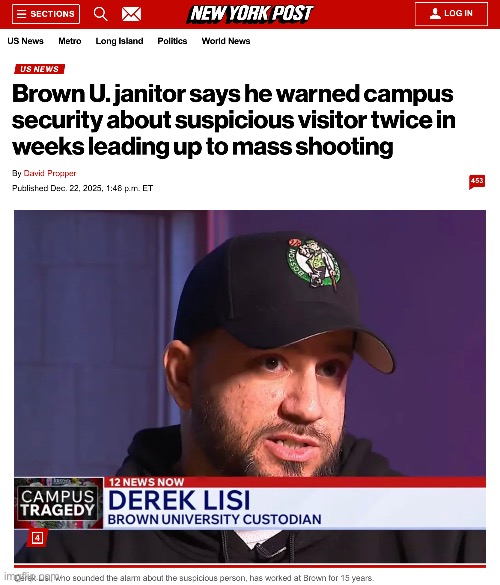Click the red US NEWS category tag
The width and height of the screenshot is (500, 585).
click(40, 69)
